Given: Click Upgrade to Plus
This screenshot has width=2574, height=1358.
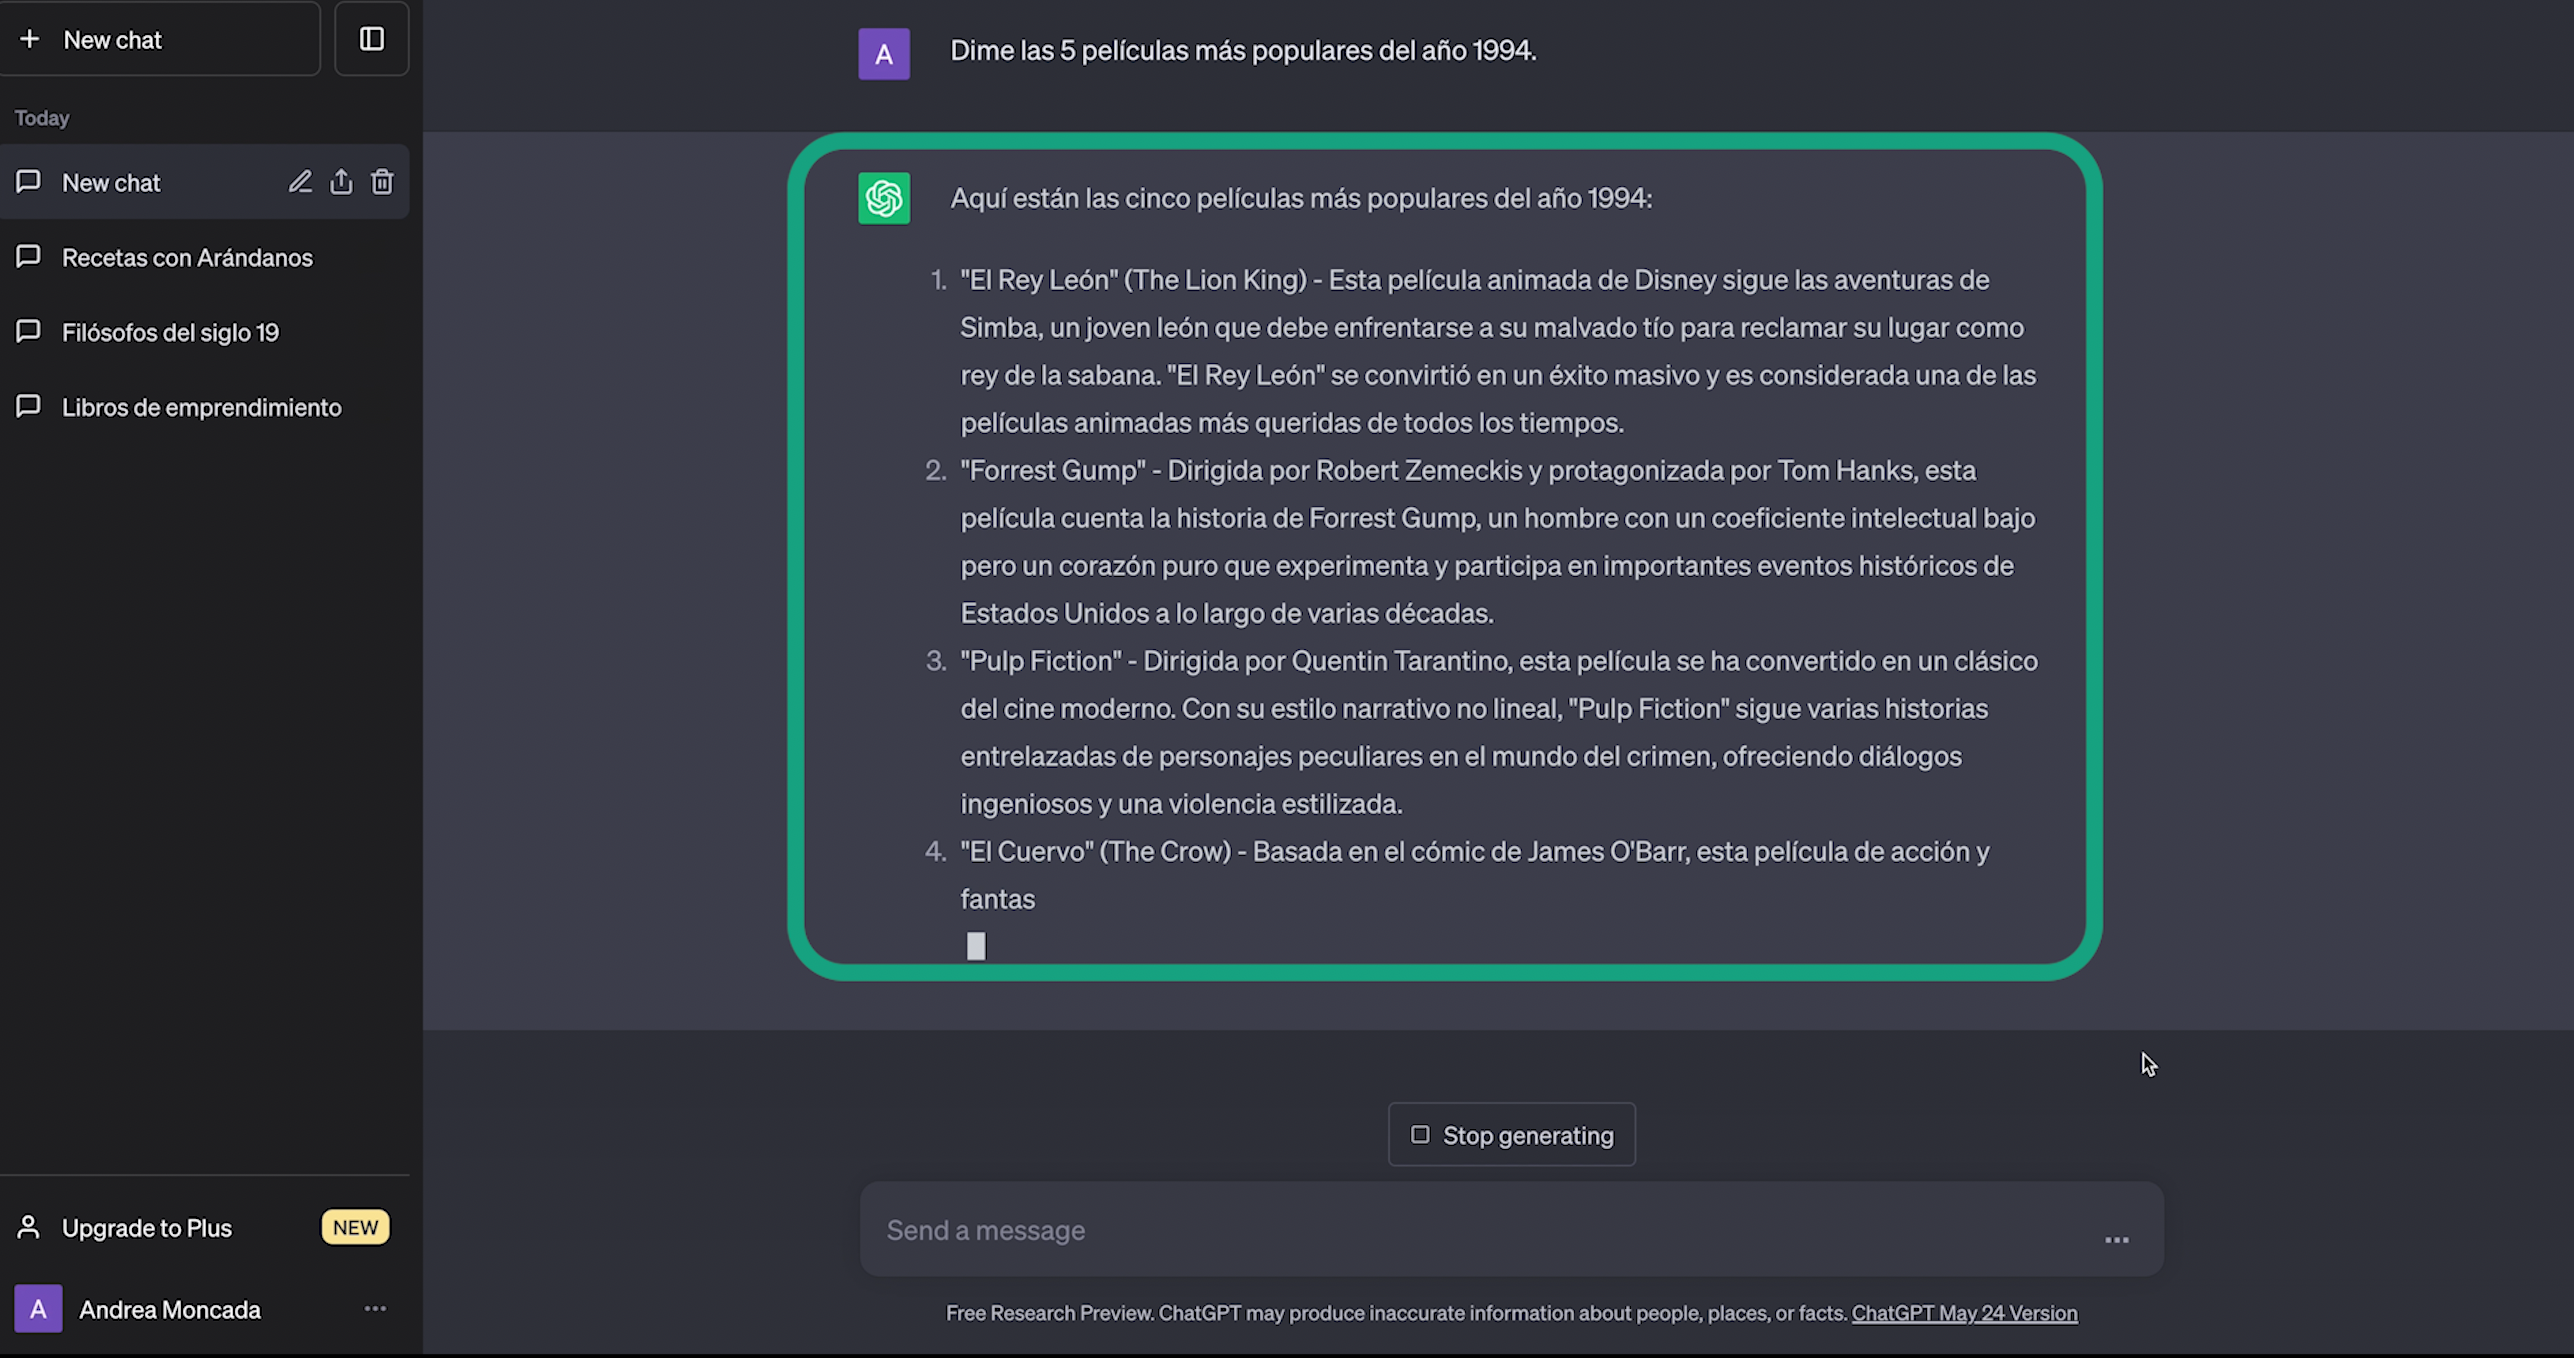Looking at the screenshot, I should [x=147, y=1227].
